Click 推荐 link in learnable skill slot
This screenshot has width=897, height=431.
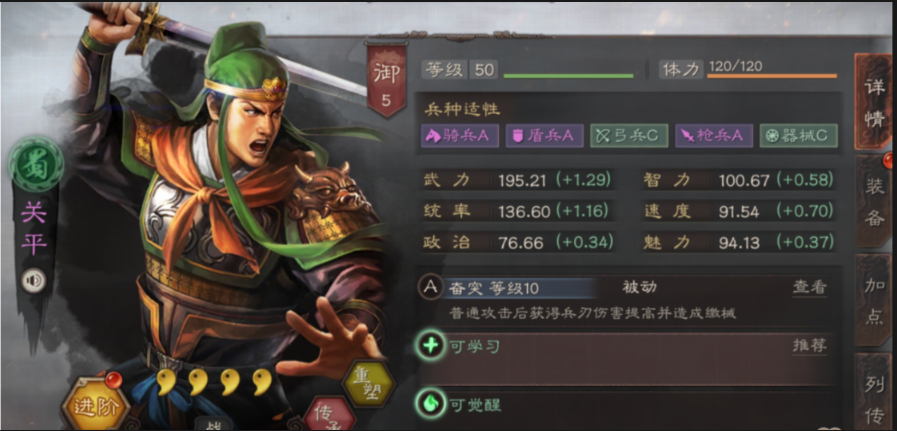(x=809, y=345)
